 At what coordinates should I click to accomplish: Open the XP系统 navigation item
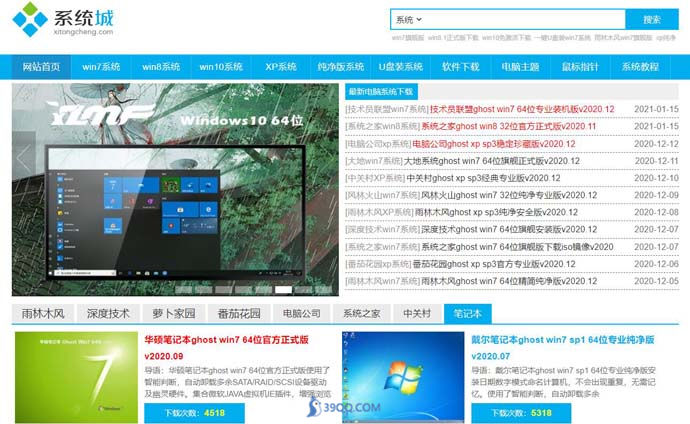[x=280, y=67]
